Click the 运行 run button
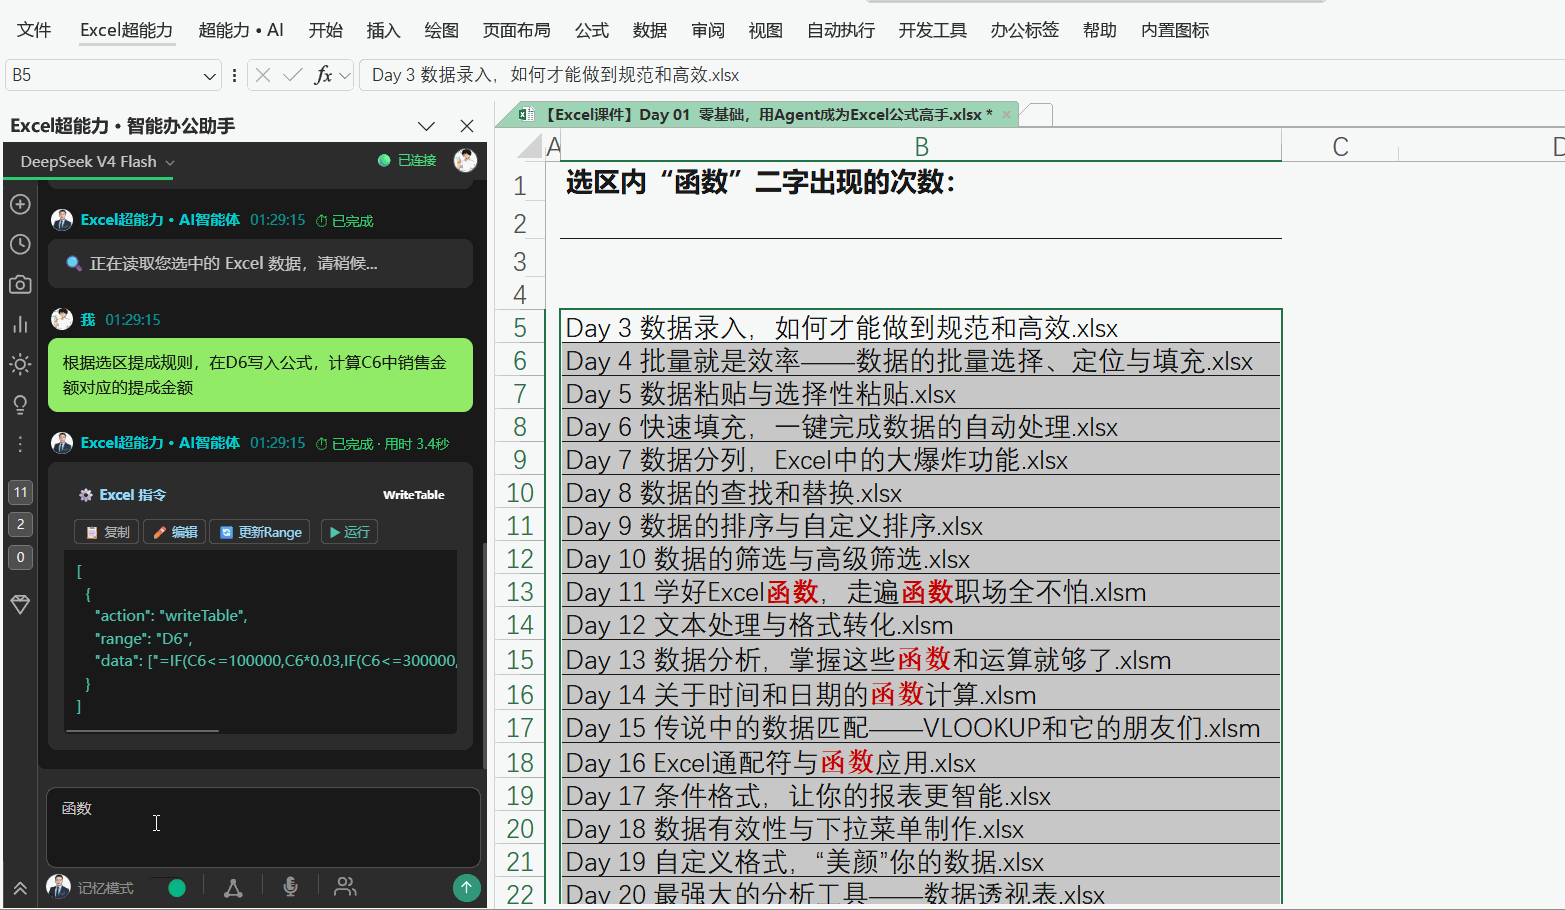Screen dimensions: 1565x910 coord(349,532)
